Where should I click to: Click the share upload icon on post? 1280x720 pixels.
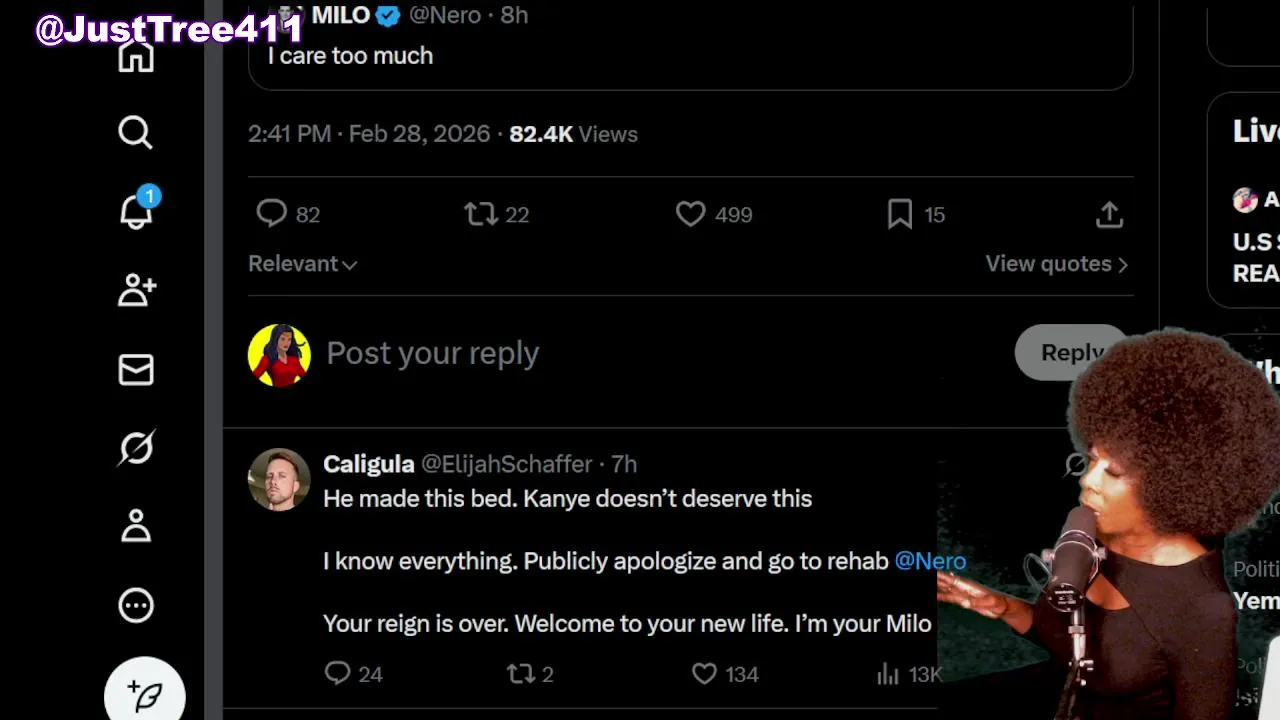click(1109, 214)
